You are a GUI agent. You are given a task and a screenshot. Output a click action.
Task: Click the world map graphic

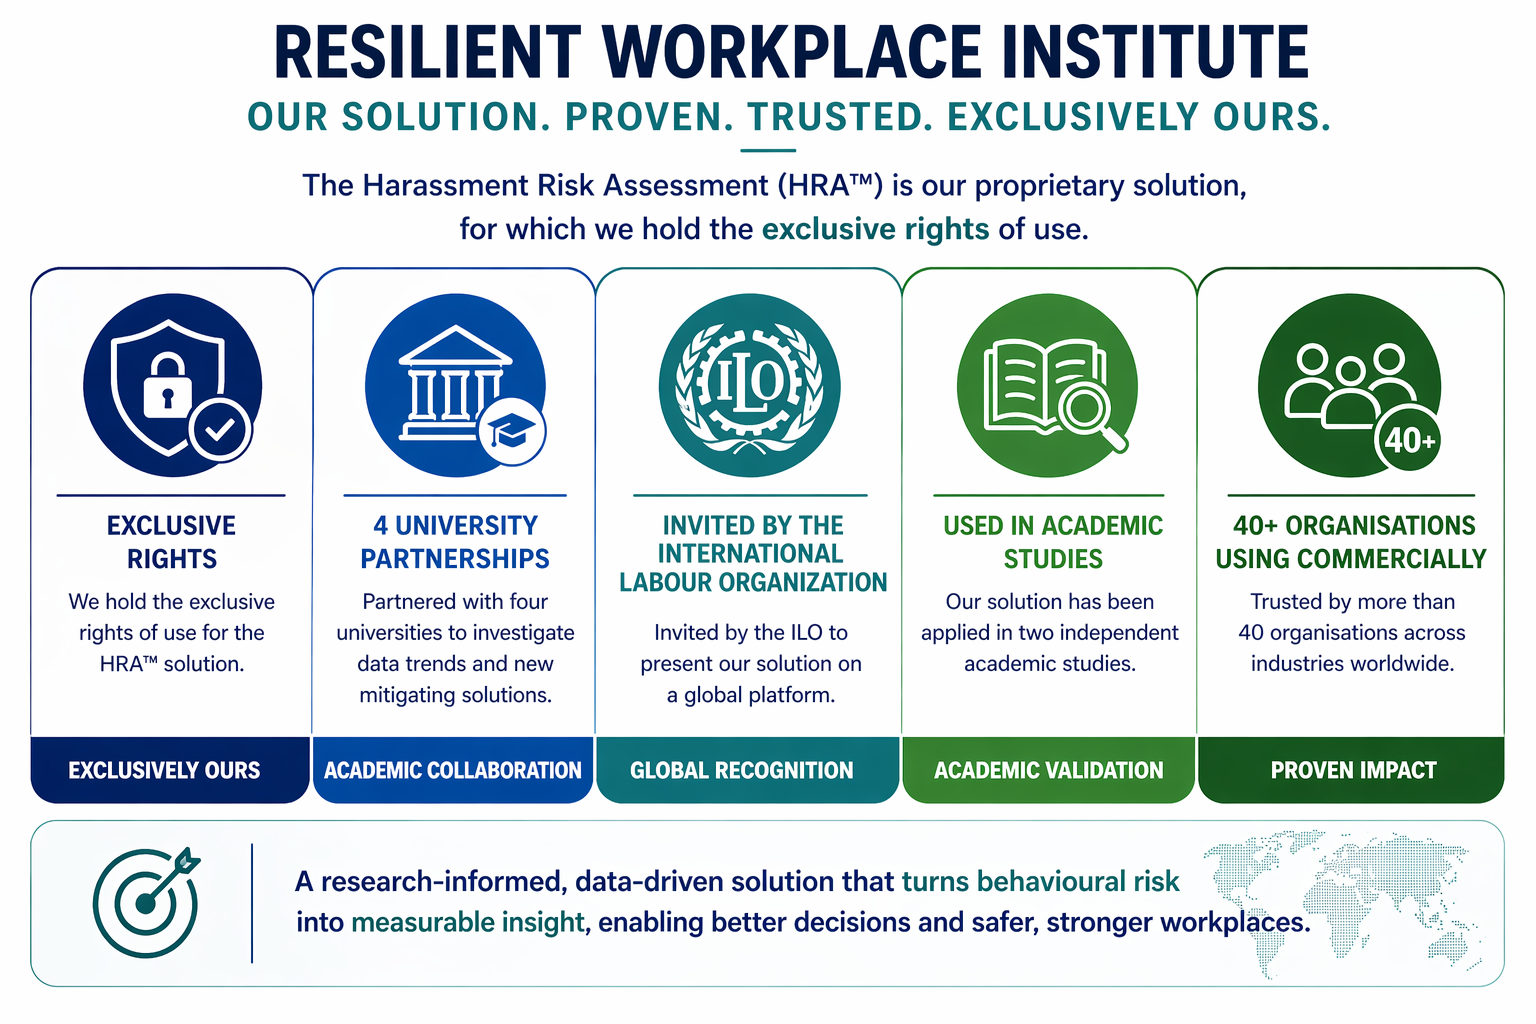tap(1345, 903)
